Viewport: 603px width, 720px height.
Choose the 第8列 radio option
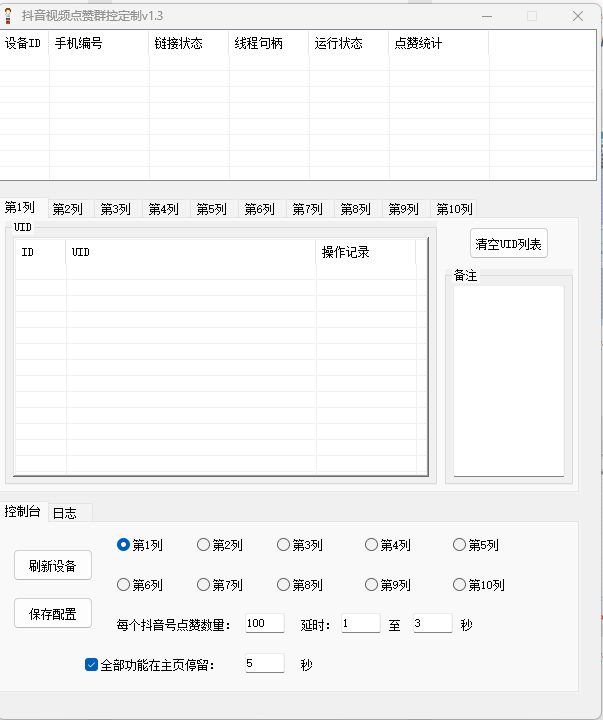[x=284, y=585]
